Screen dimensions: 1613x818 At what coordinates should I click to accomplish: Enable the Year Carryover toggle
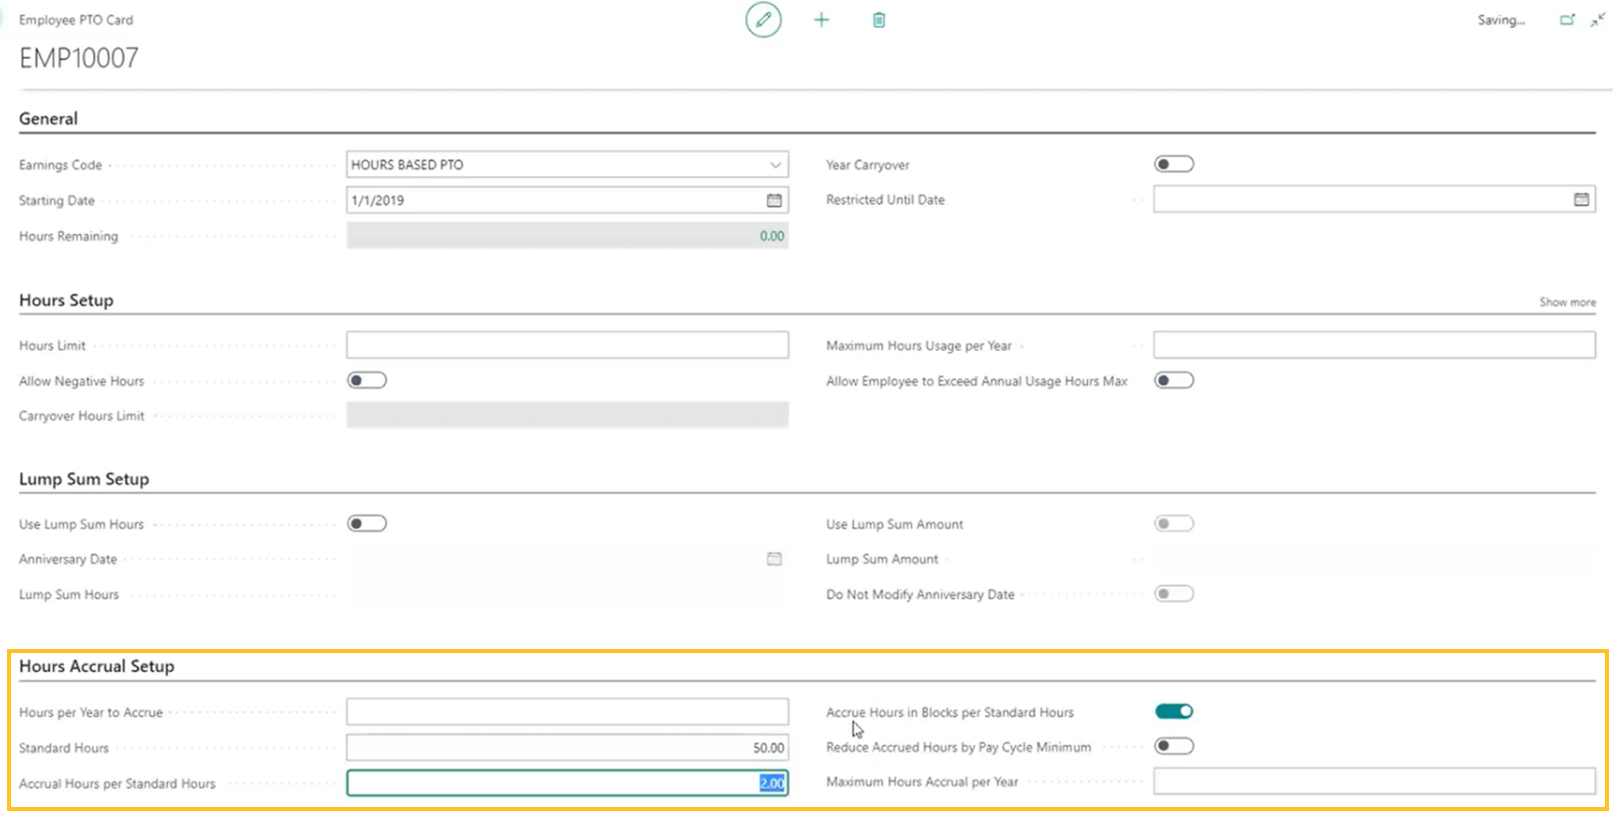[x=1174, y=164]
